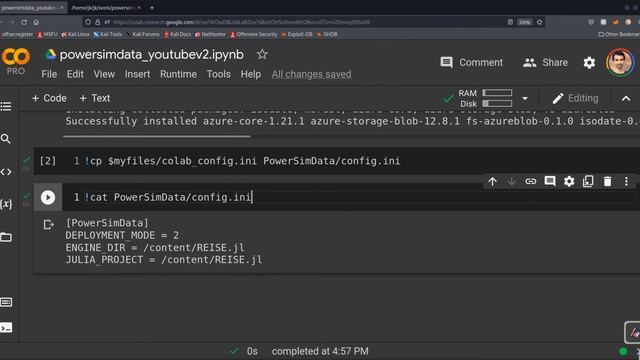
Task: Add a new Text cell
Action: pyautogui.click(x=95, y=98)
